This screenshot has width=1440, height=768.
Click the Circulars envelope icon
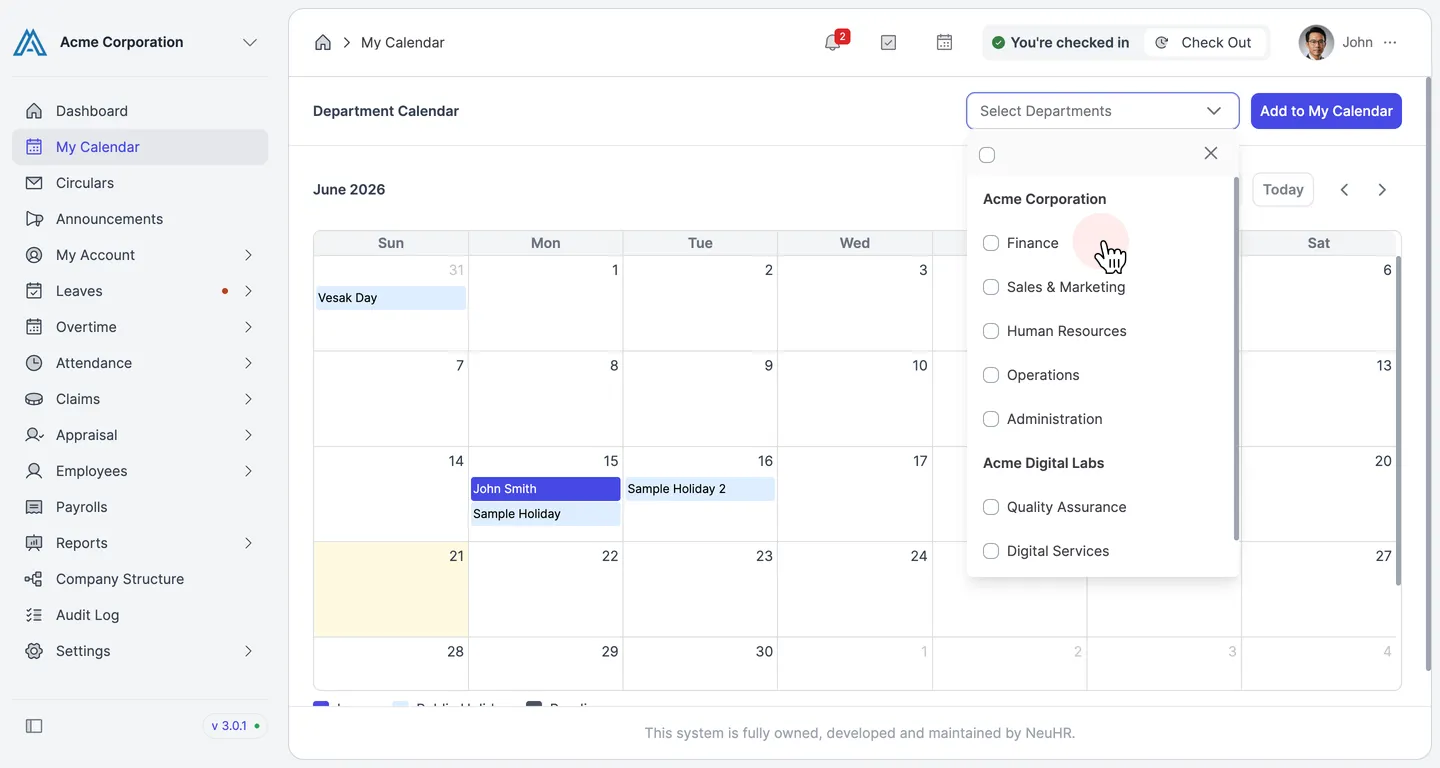click(x=34, y=183)
